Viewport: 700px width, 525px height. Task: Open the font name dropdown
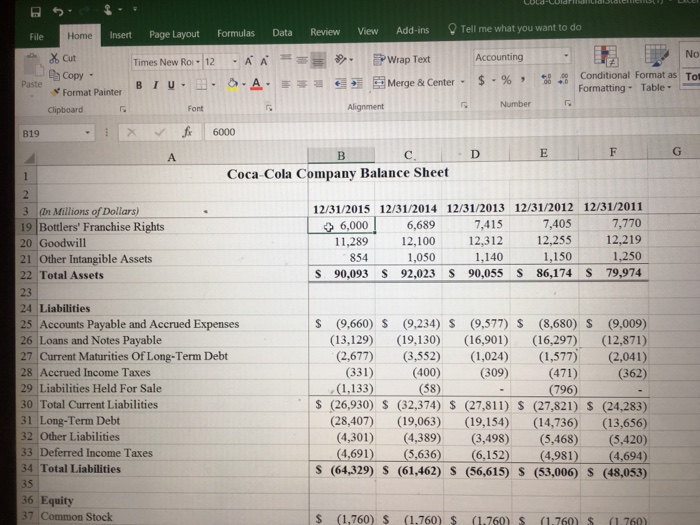point(198,62)
